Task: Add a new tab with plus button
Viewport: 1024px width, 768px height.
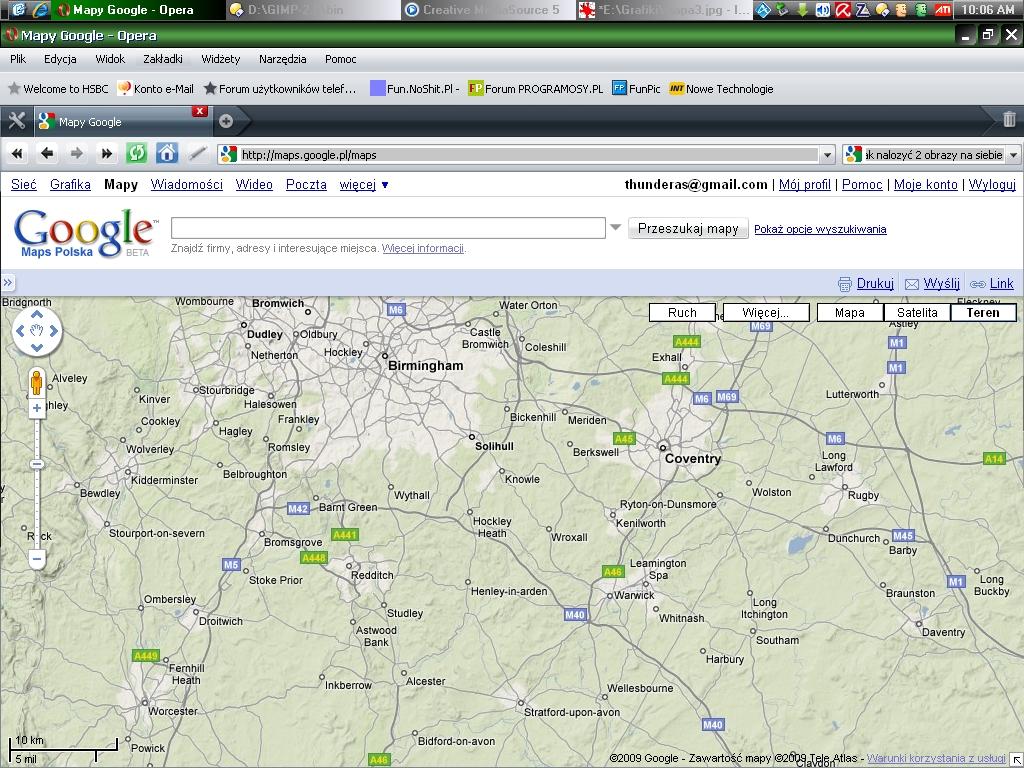Action: coord(226,121)
